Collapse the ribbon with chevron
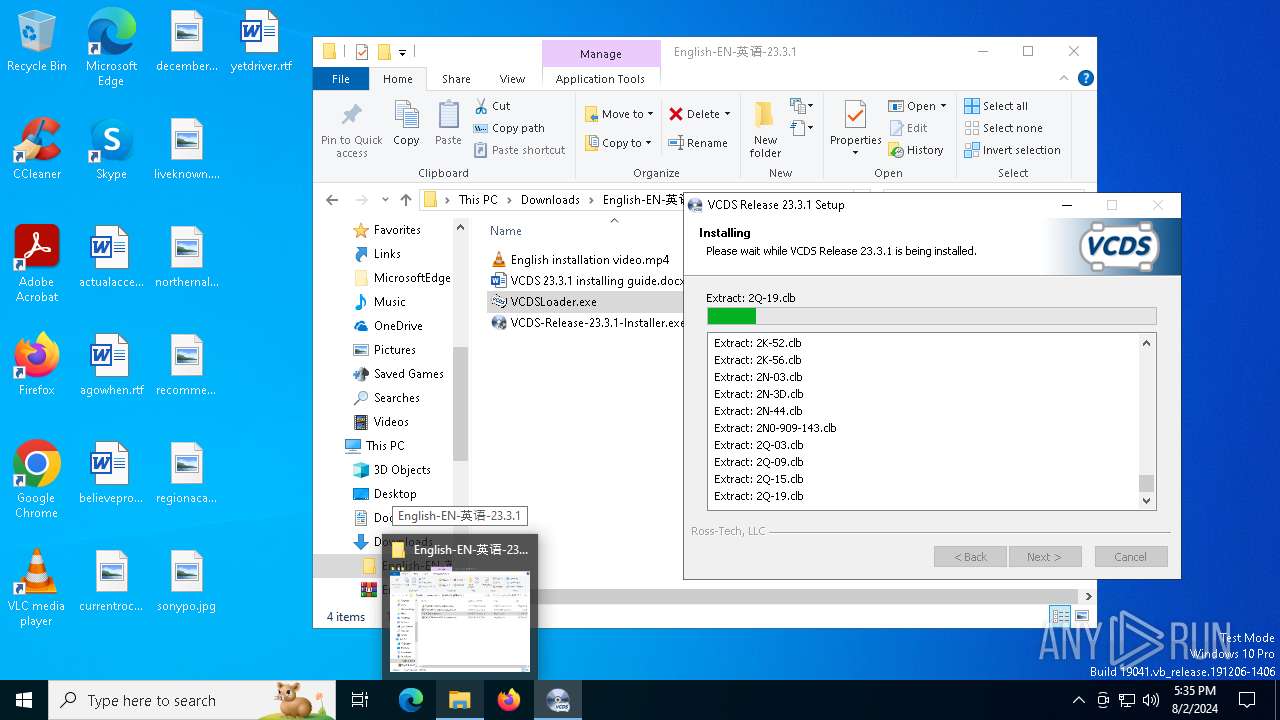 coord(1064,78)
